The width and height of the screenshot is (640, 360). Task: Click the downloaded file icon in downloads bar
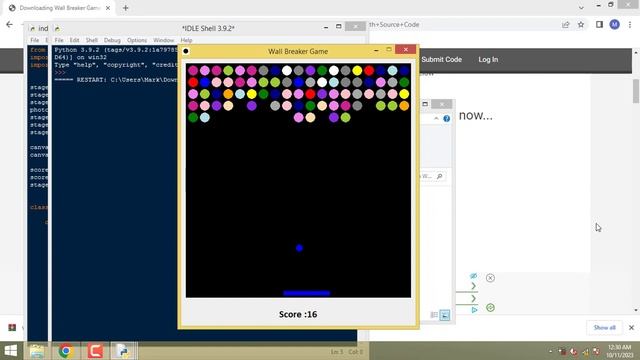coord(12,327)
